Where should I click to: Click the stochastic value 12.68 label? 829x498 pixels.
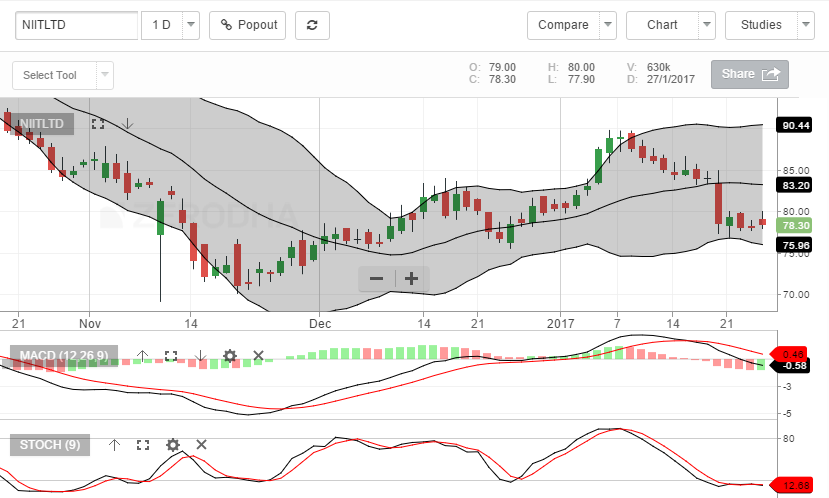(x=792, y=485)
